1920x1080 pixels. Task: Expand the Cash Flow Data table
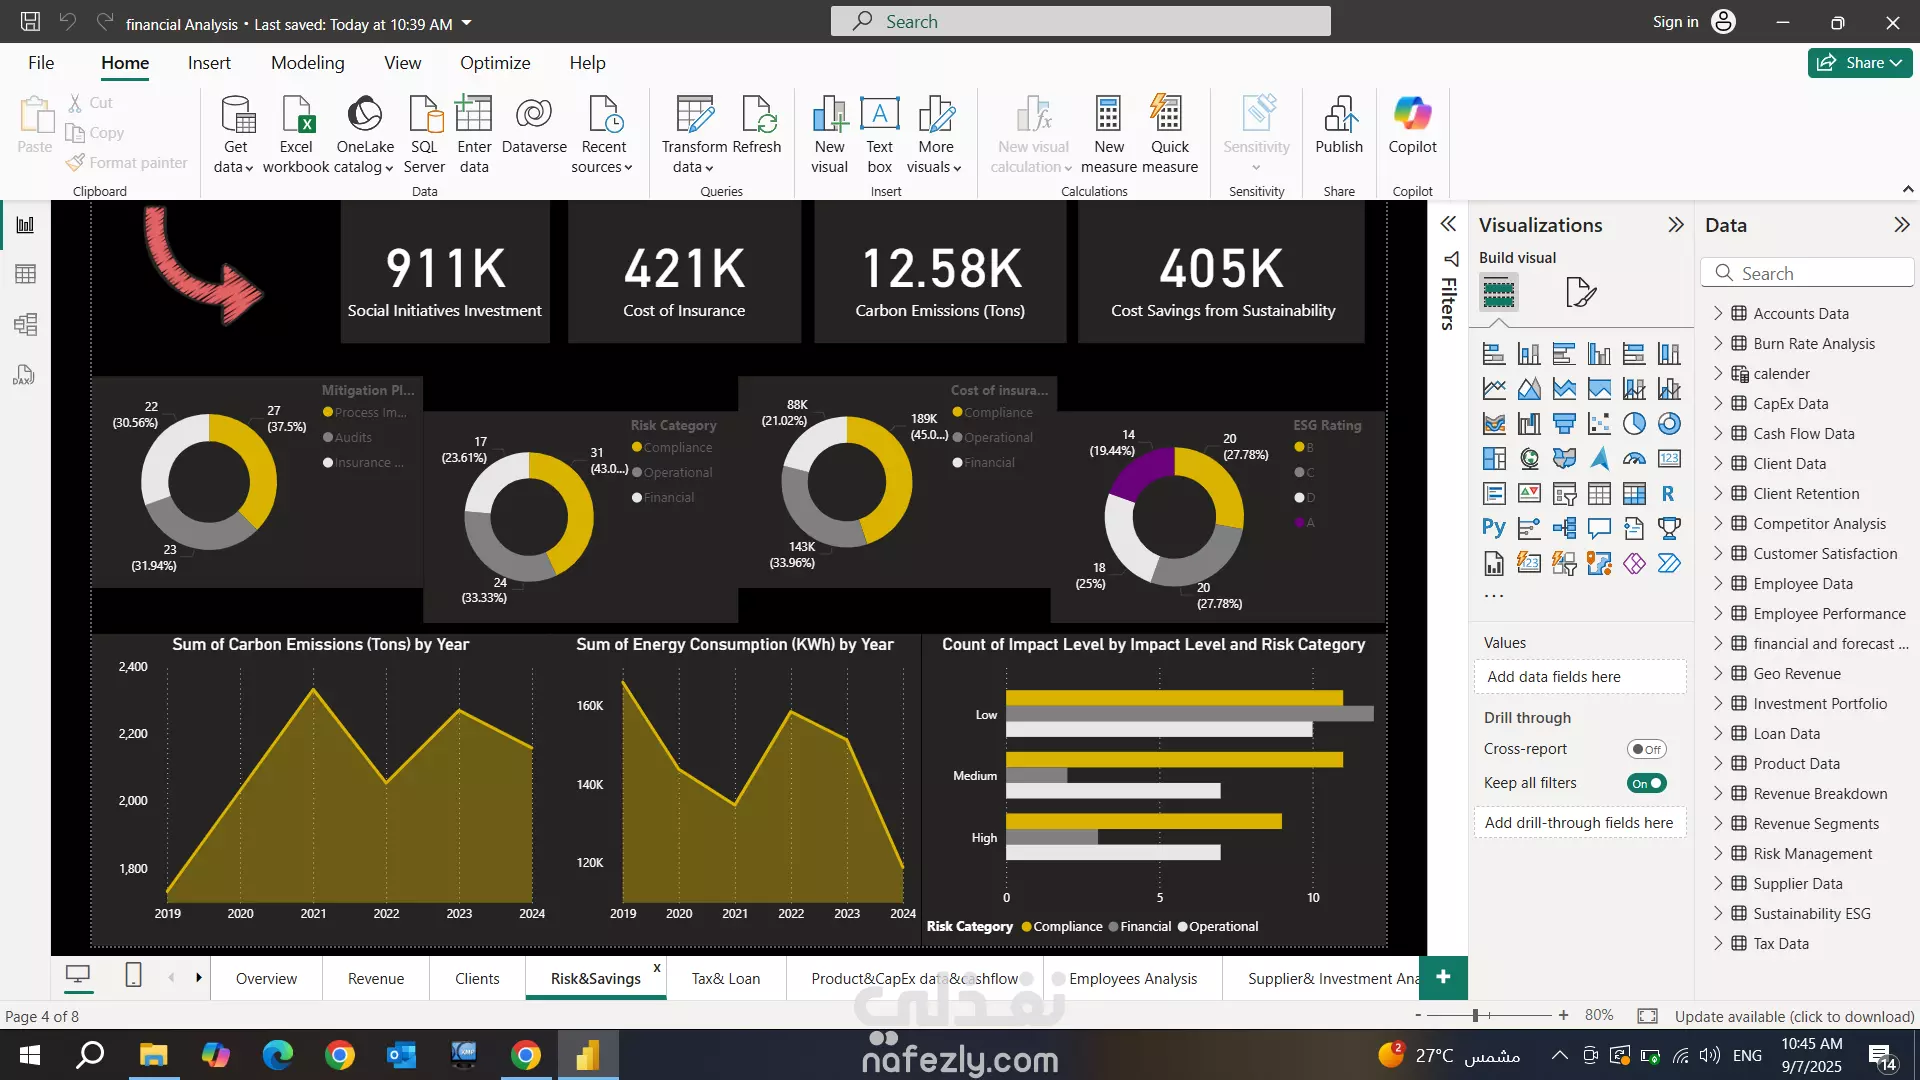click(1718, 433)
